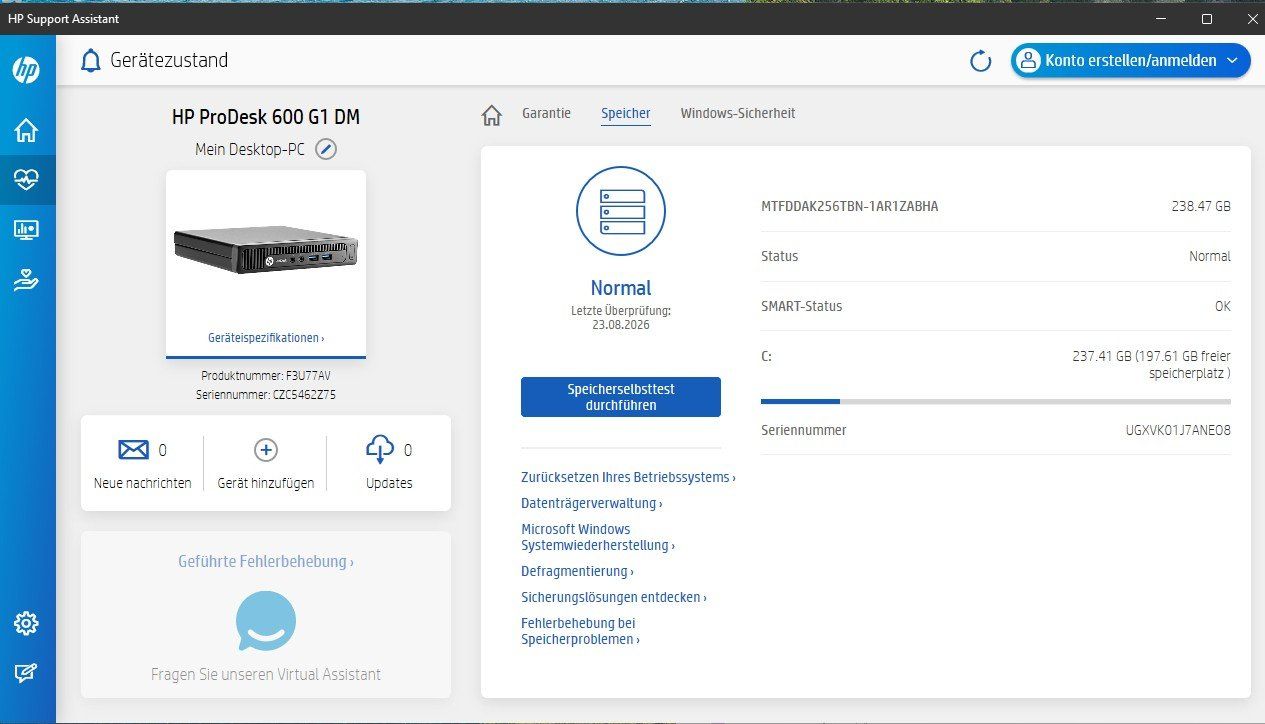The image size is (1265, 724).
Task: Click the SMART-Status OK value
Action: [1222, 306]
